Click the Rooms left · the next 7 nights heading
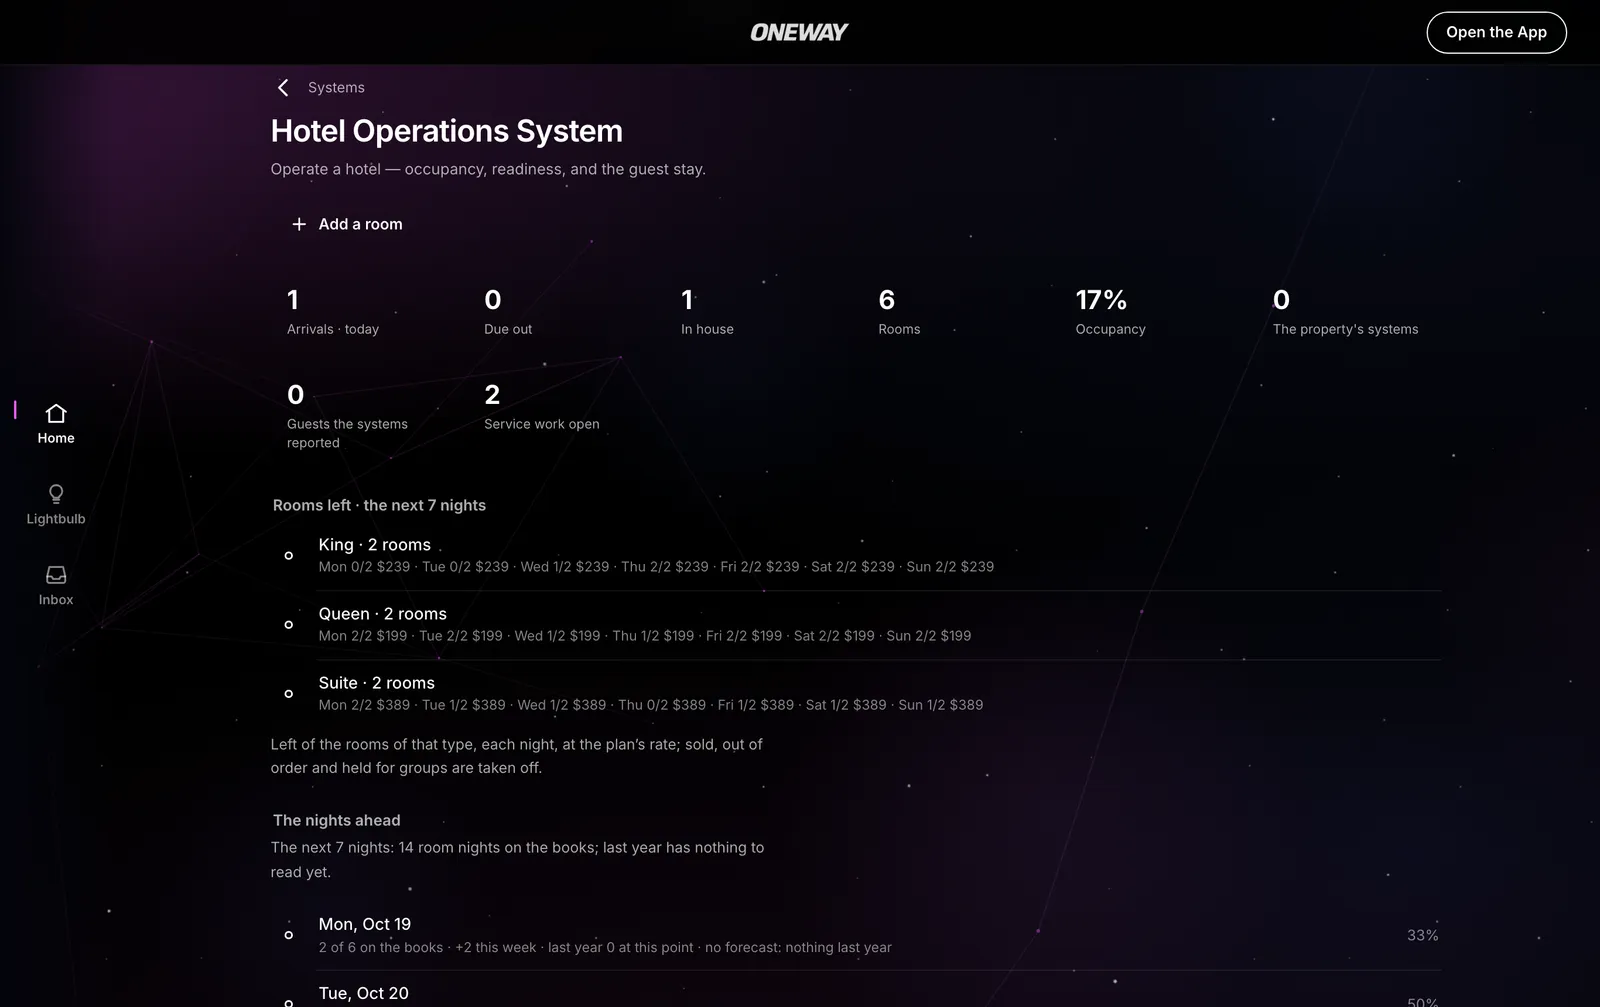The height and width of the screenshot is (1007, 1600). [x=379, y=505]
